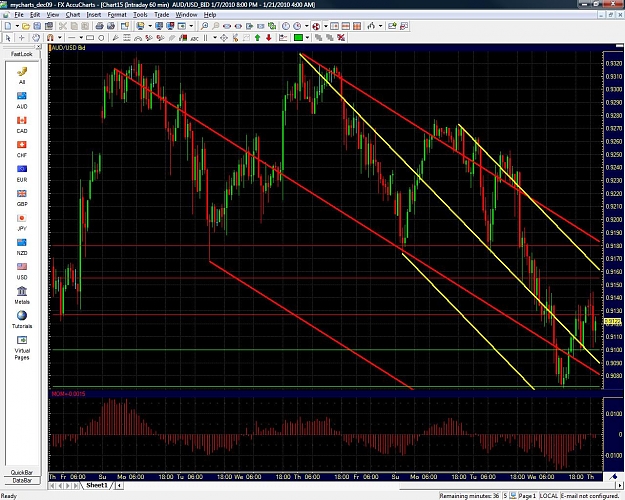625x500 pixels.
Task: Click the AUD/USD Bid chart title
Action: tap(69, 48)
